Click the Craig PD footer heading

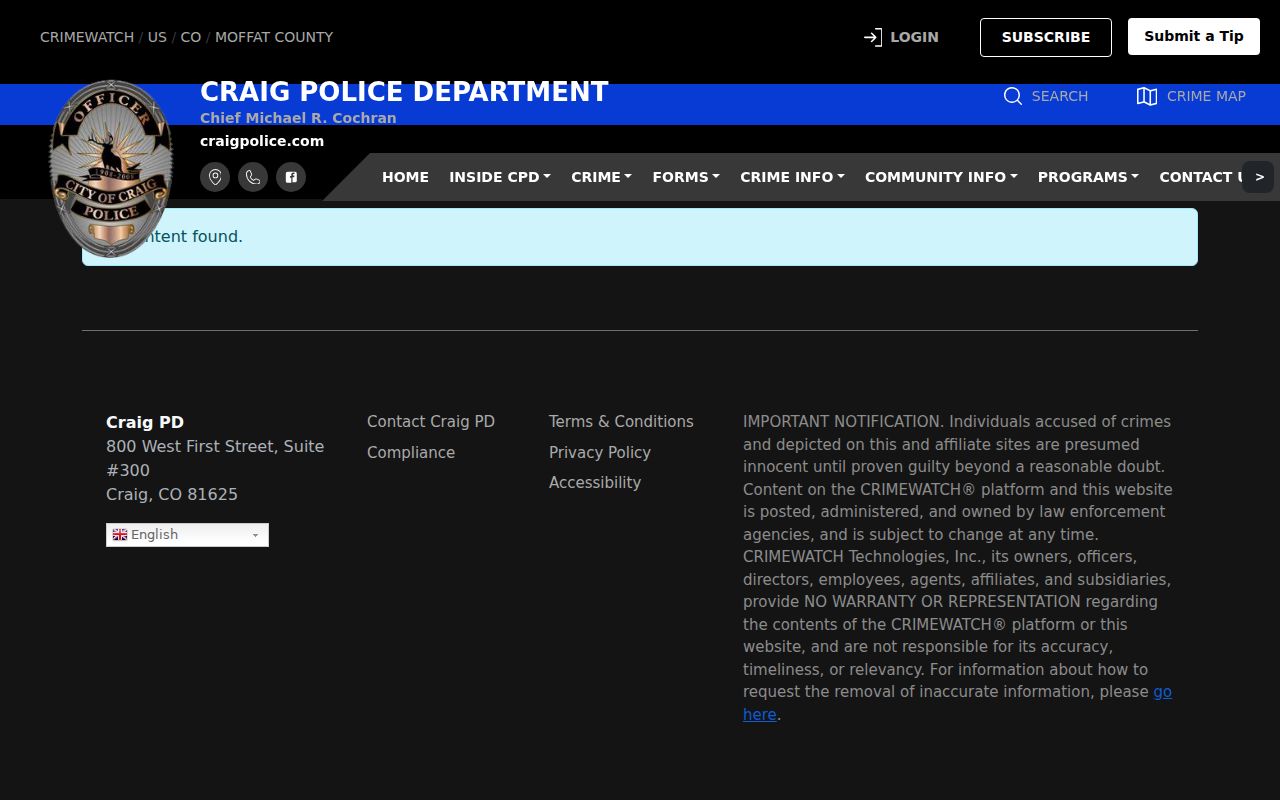pyautogui.click(x=145, y=422)
